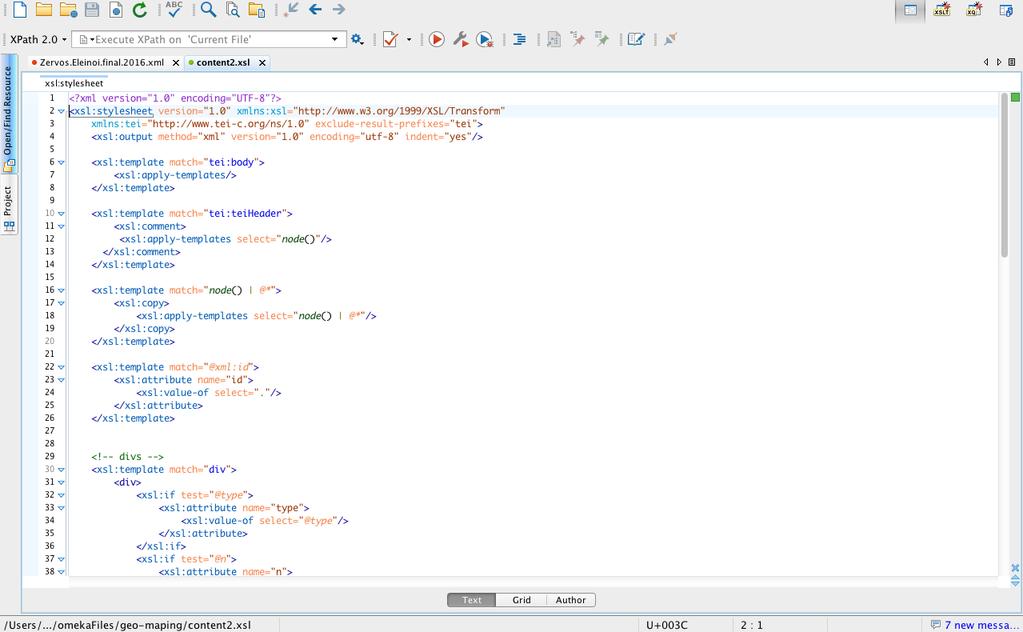Close the Zervos.Eleinoi.final.2016.xml tab
Screen dimensions: 1023x632
[x=176, y=63]
